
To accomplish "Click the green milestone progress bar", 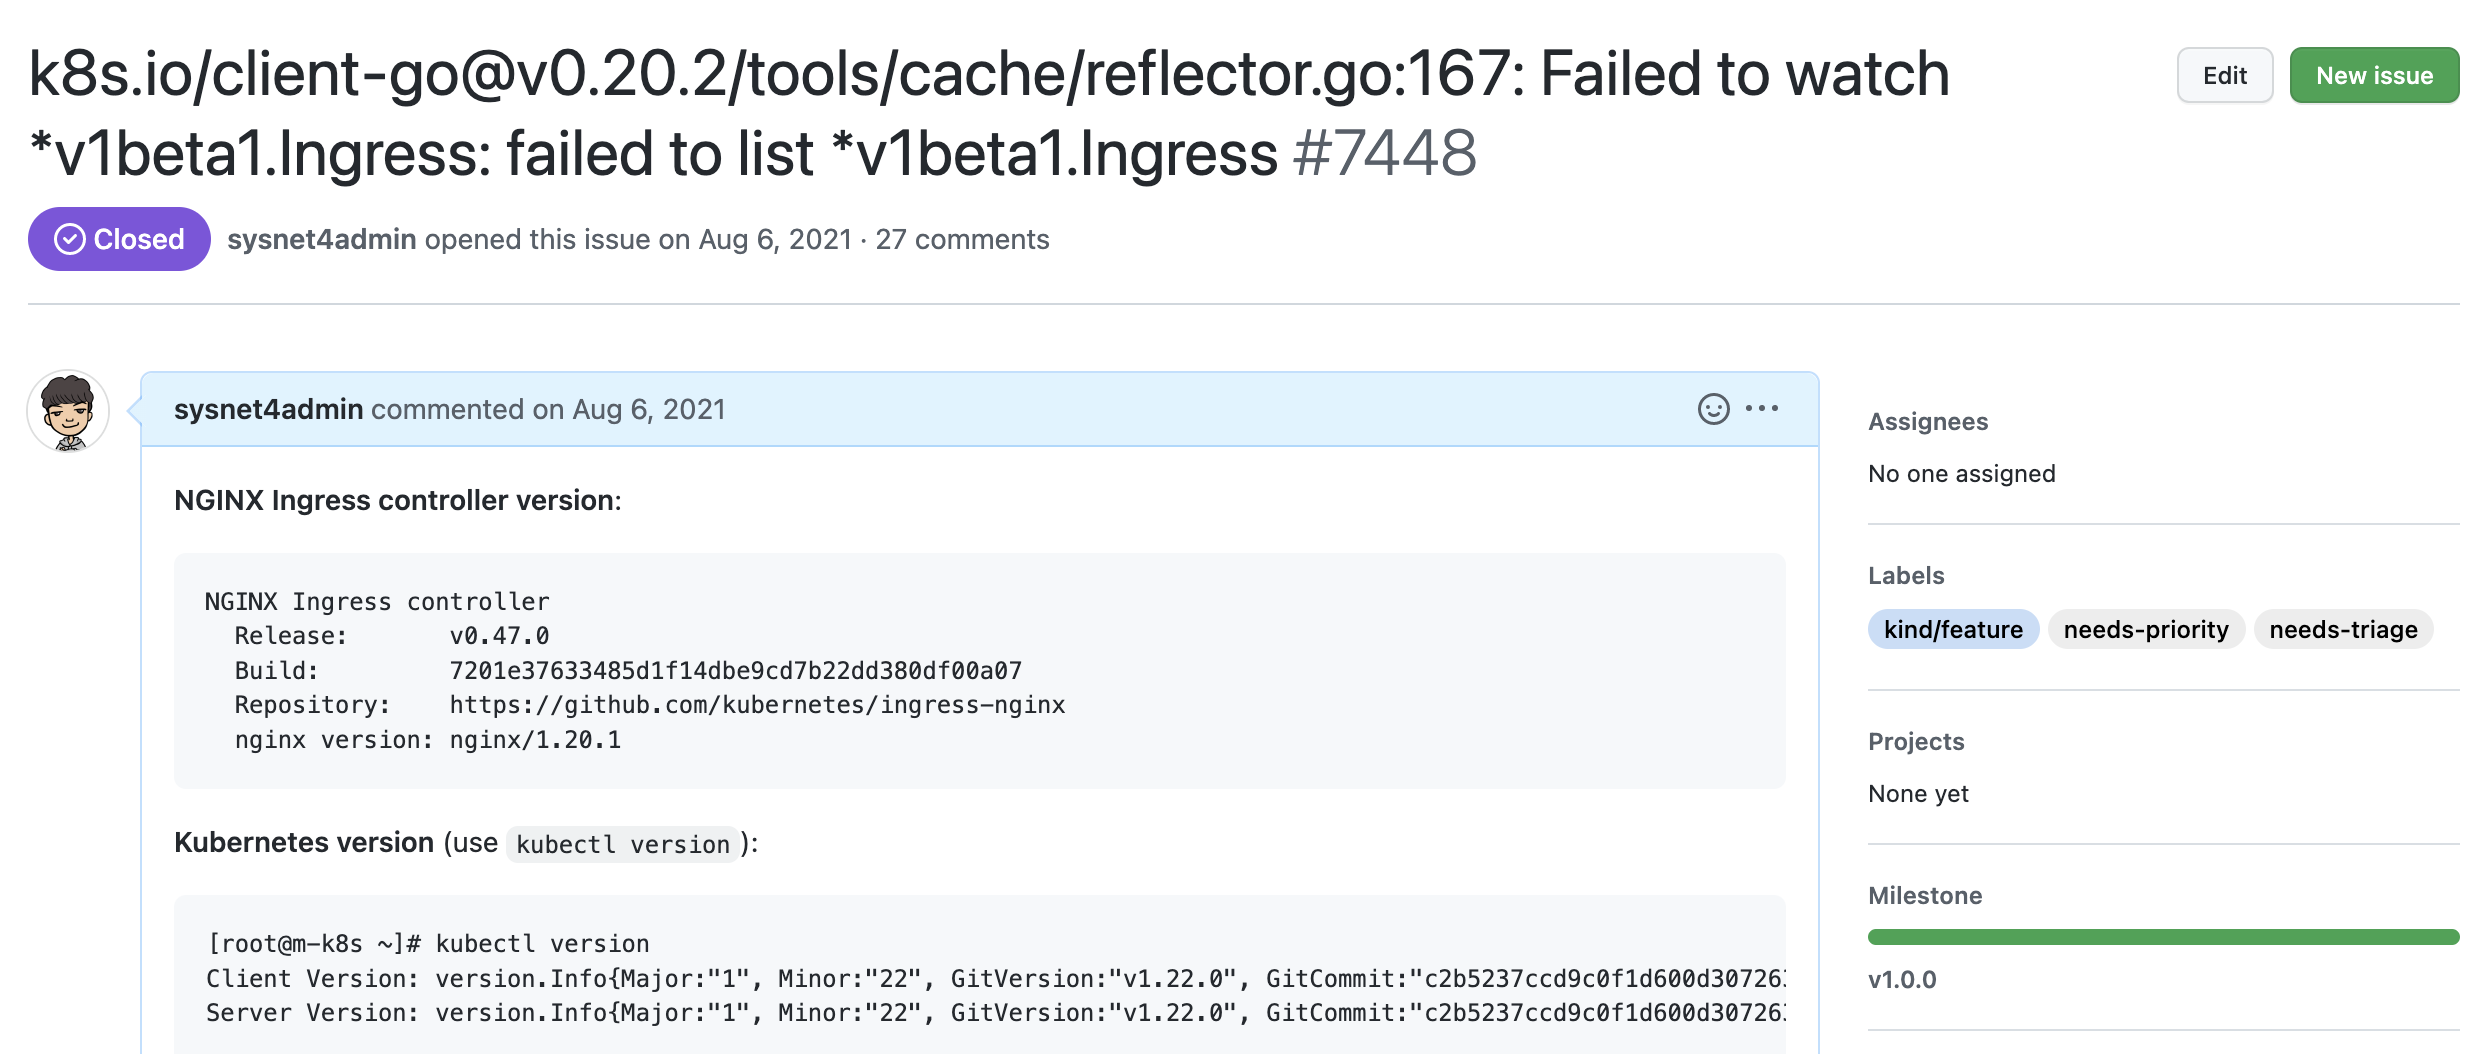I will point(2163,937).
